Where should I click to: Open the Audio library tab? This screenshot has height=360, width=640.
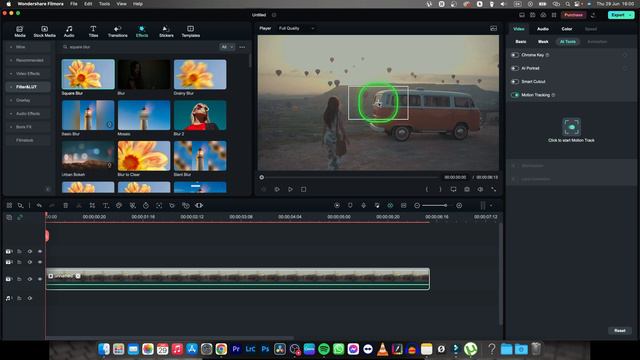69,31
